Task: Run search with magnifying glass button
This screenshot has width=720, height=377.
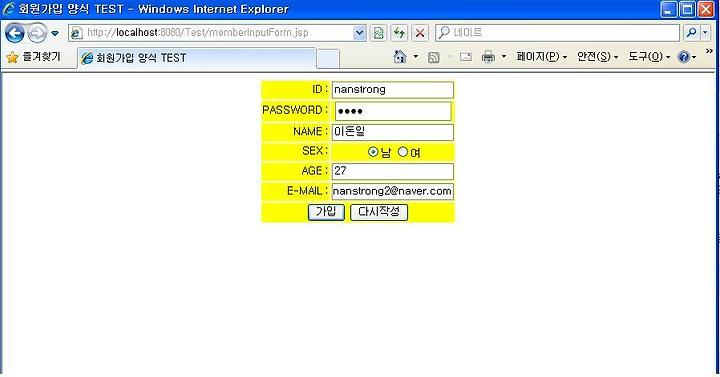Action: pyautogui.click(x=692, y=33)
